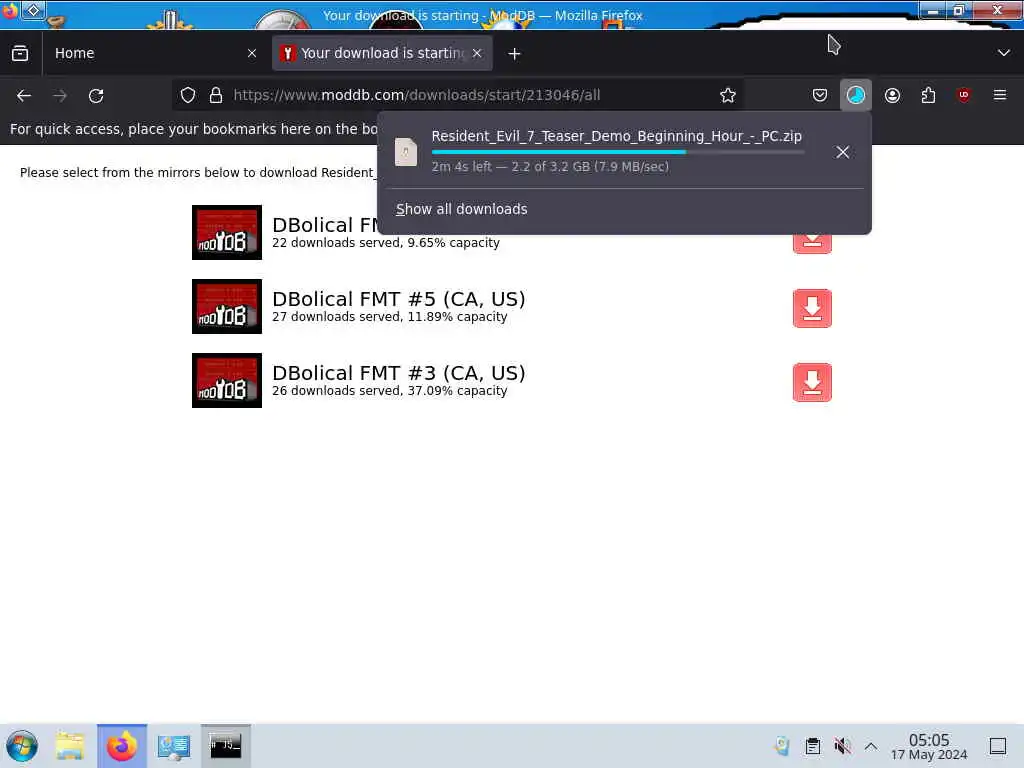
Task: Click the tray icon left of clipboard
Action: (x=782, y=746)
